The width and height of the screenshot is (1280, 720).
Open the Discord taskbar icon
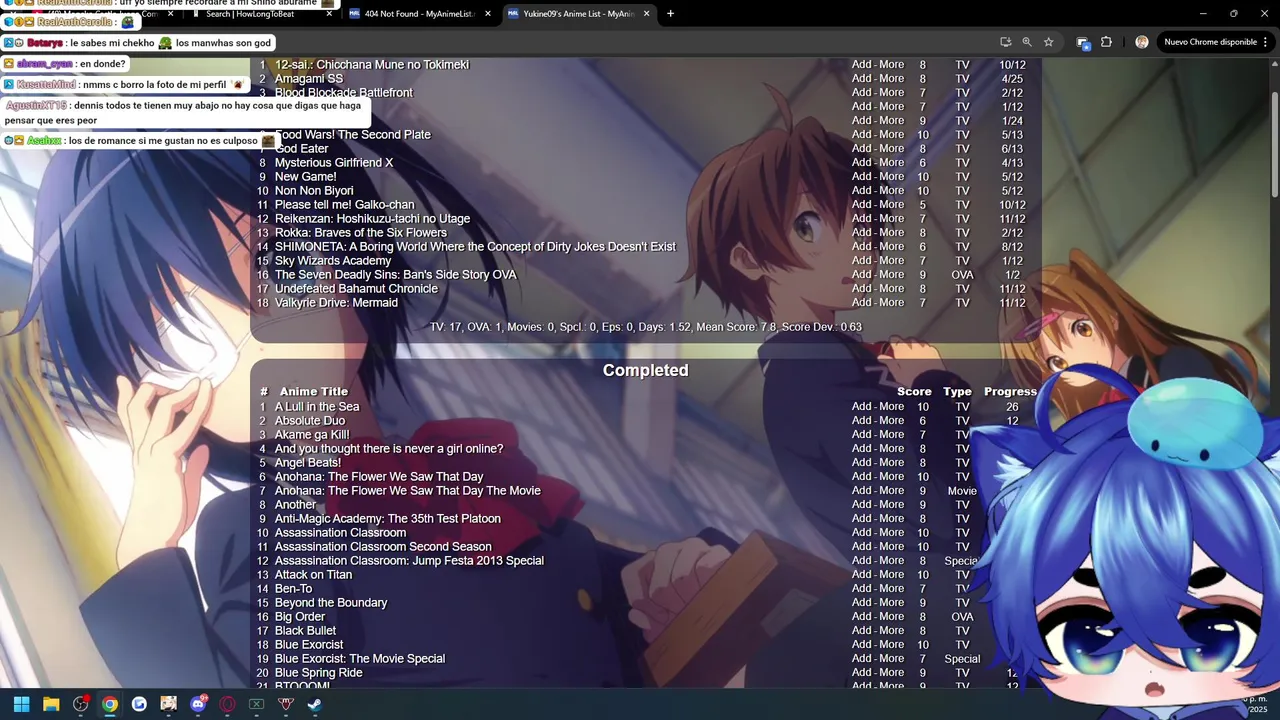(198, 704)
